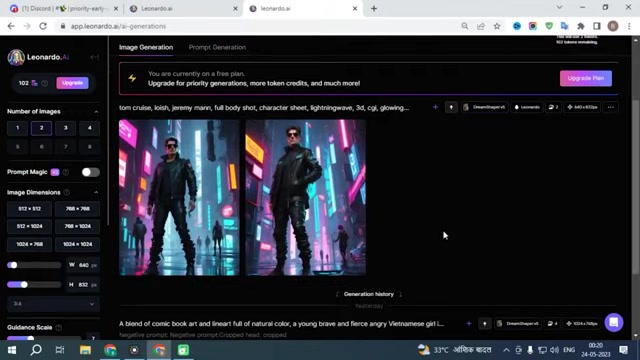Click the up arrow icon beside tom cruise prompt
This screenshot has height=360, width=640.
pyautogui.click(x=451, y=107)
